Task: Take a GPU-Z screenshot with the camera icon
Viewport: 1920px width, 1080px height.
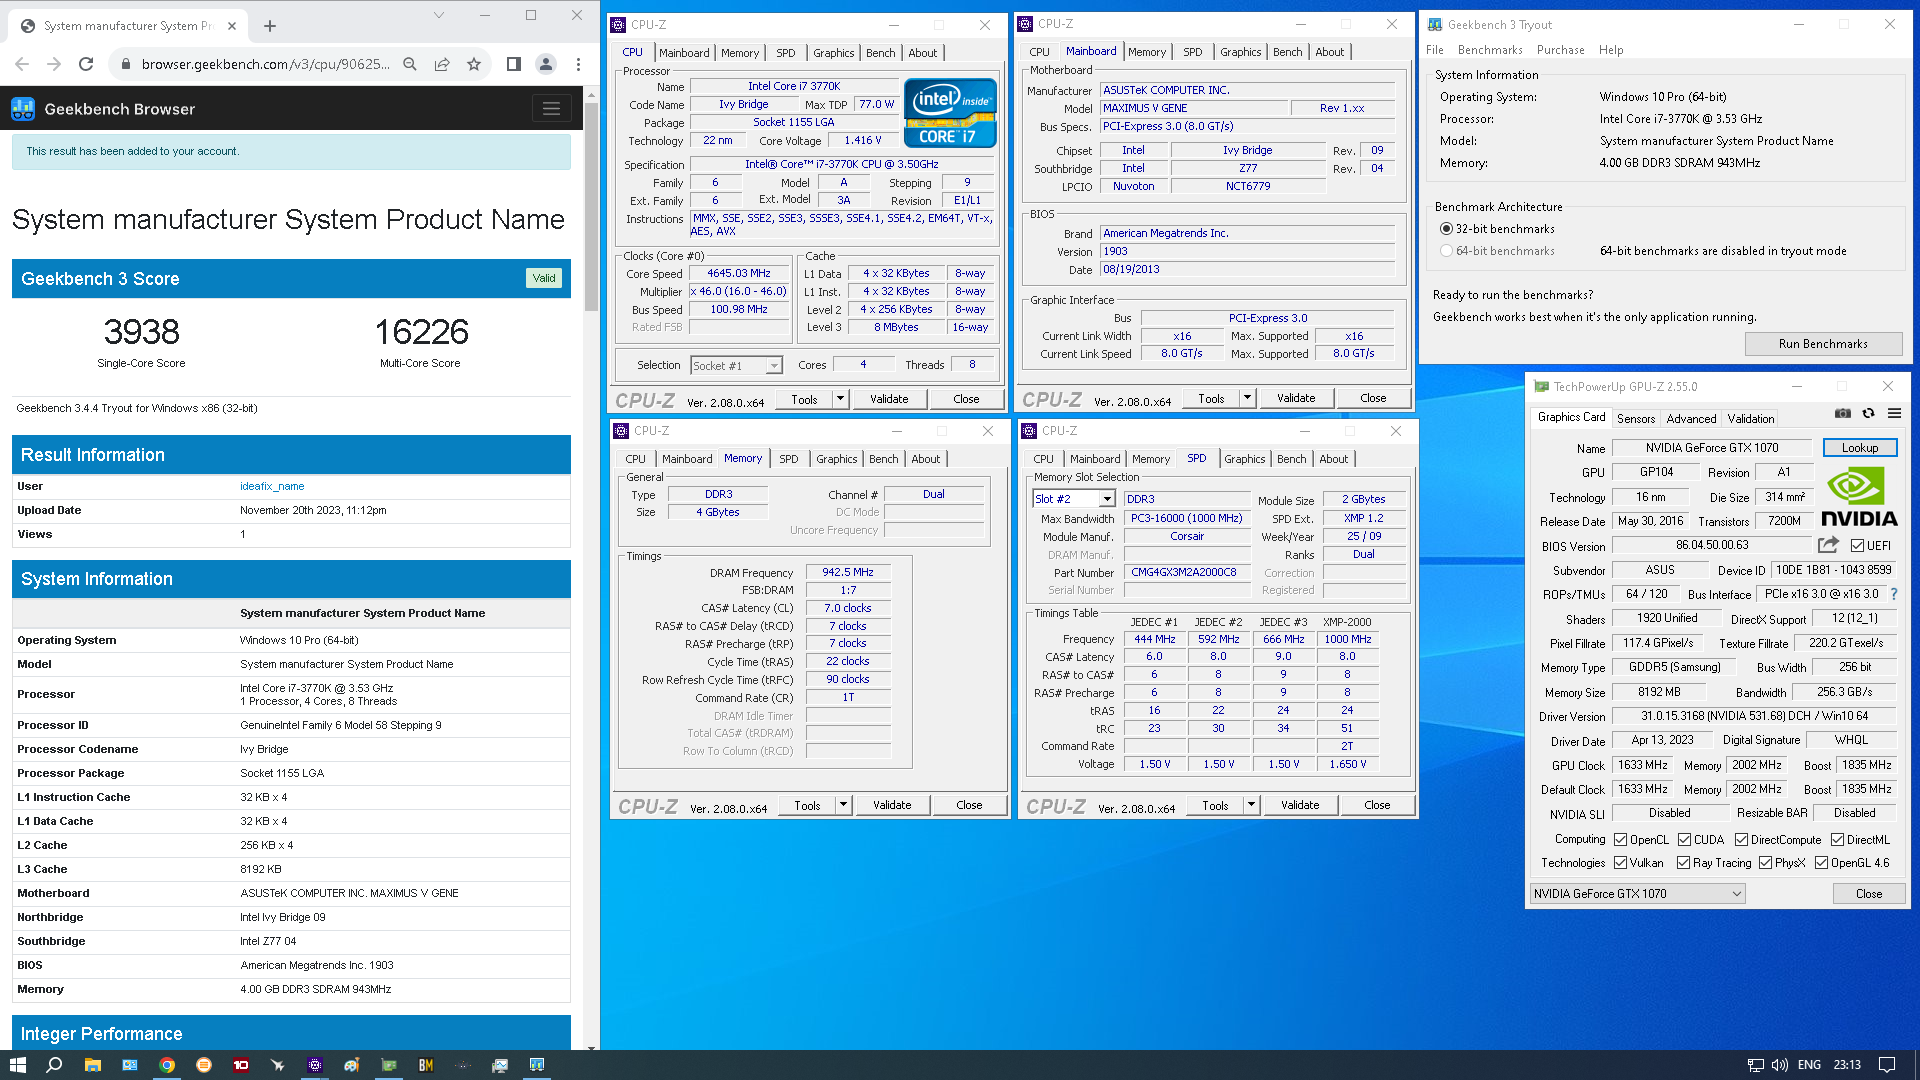Action: pos(1843,414)
